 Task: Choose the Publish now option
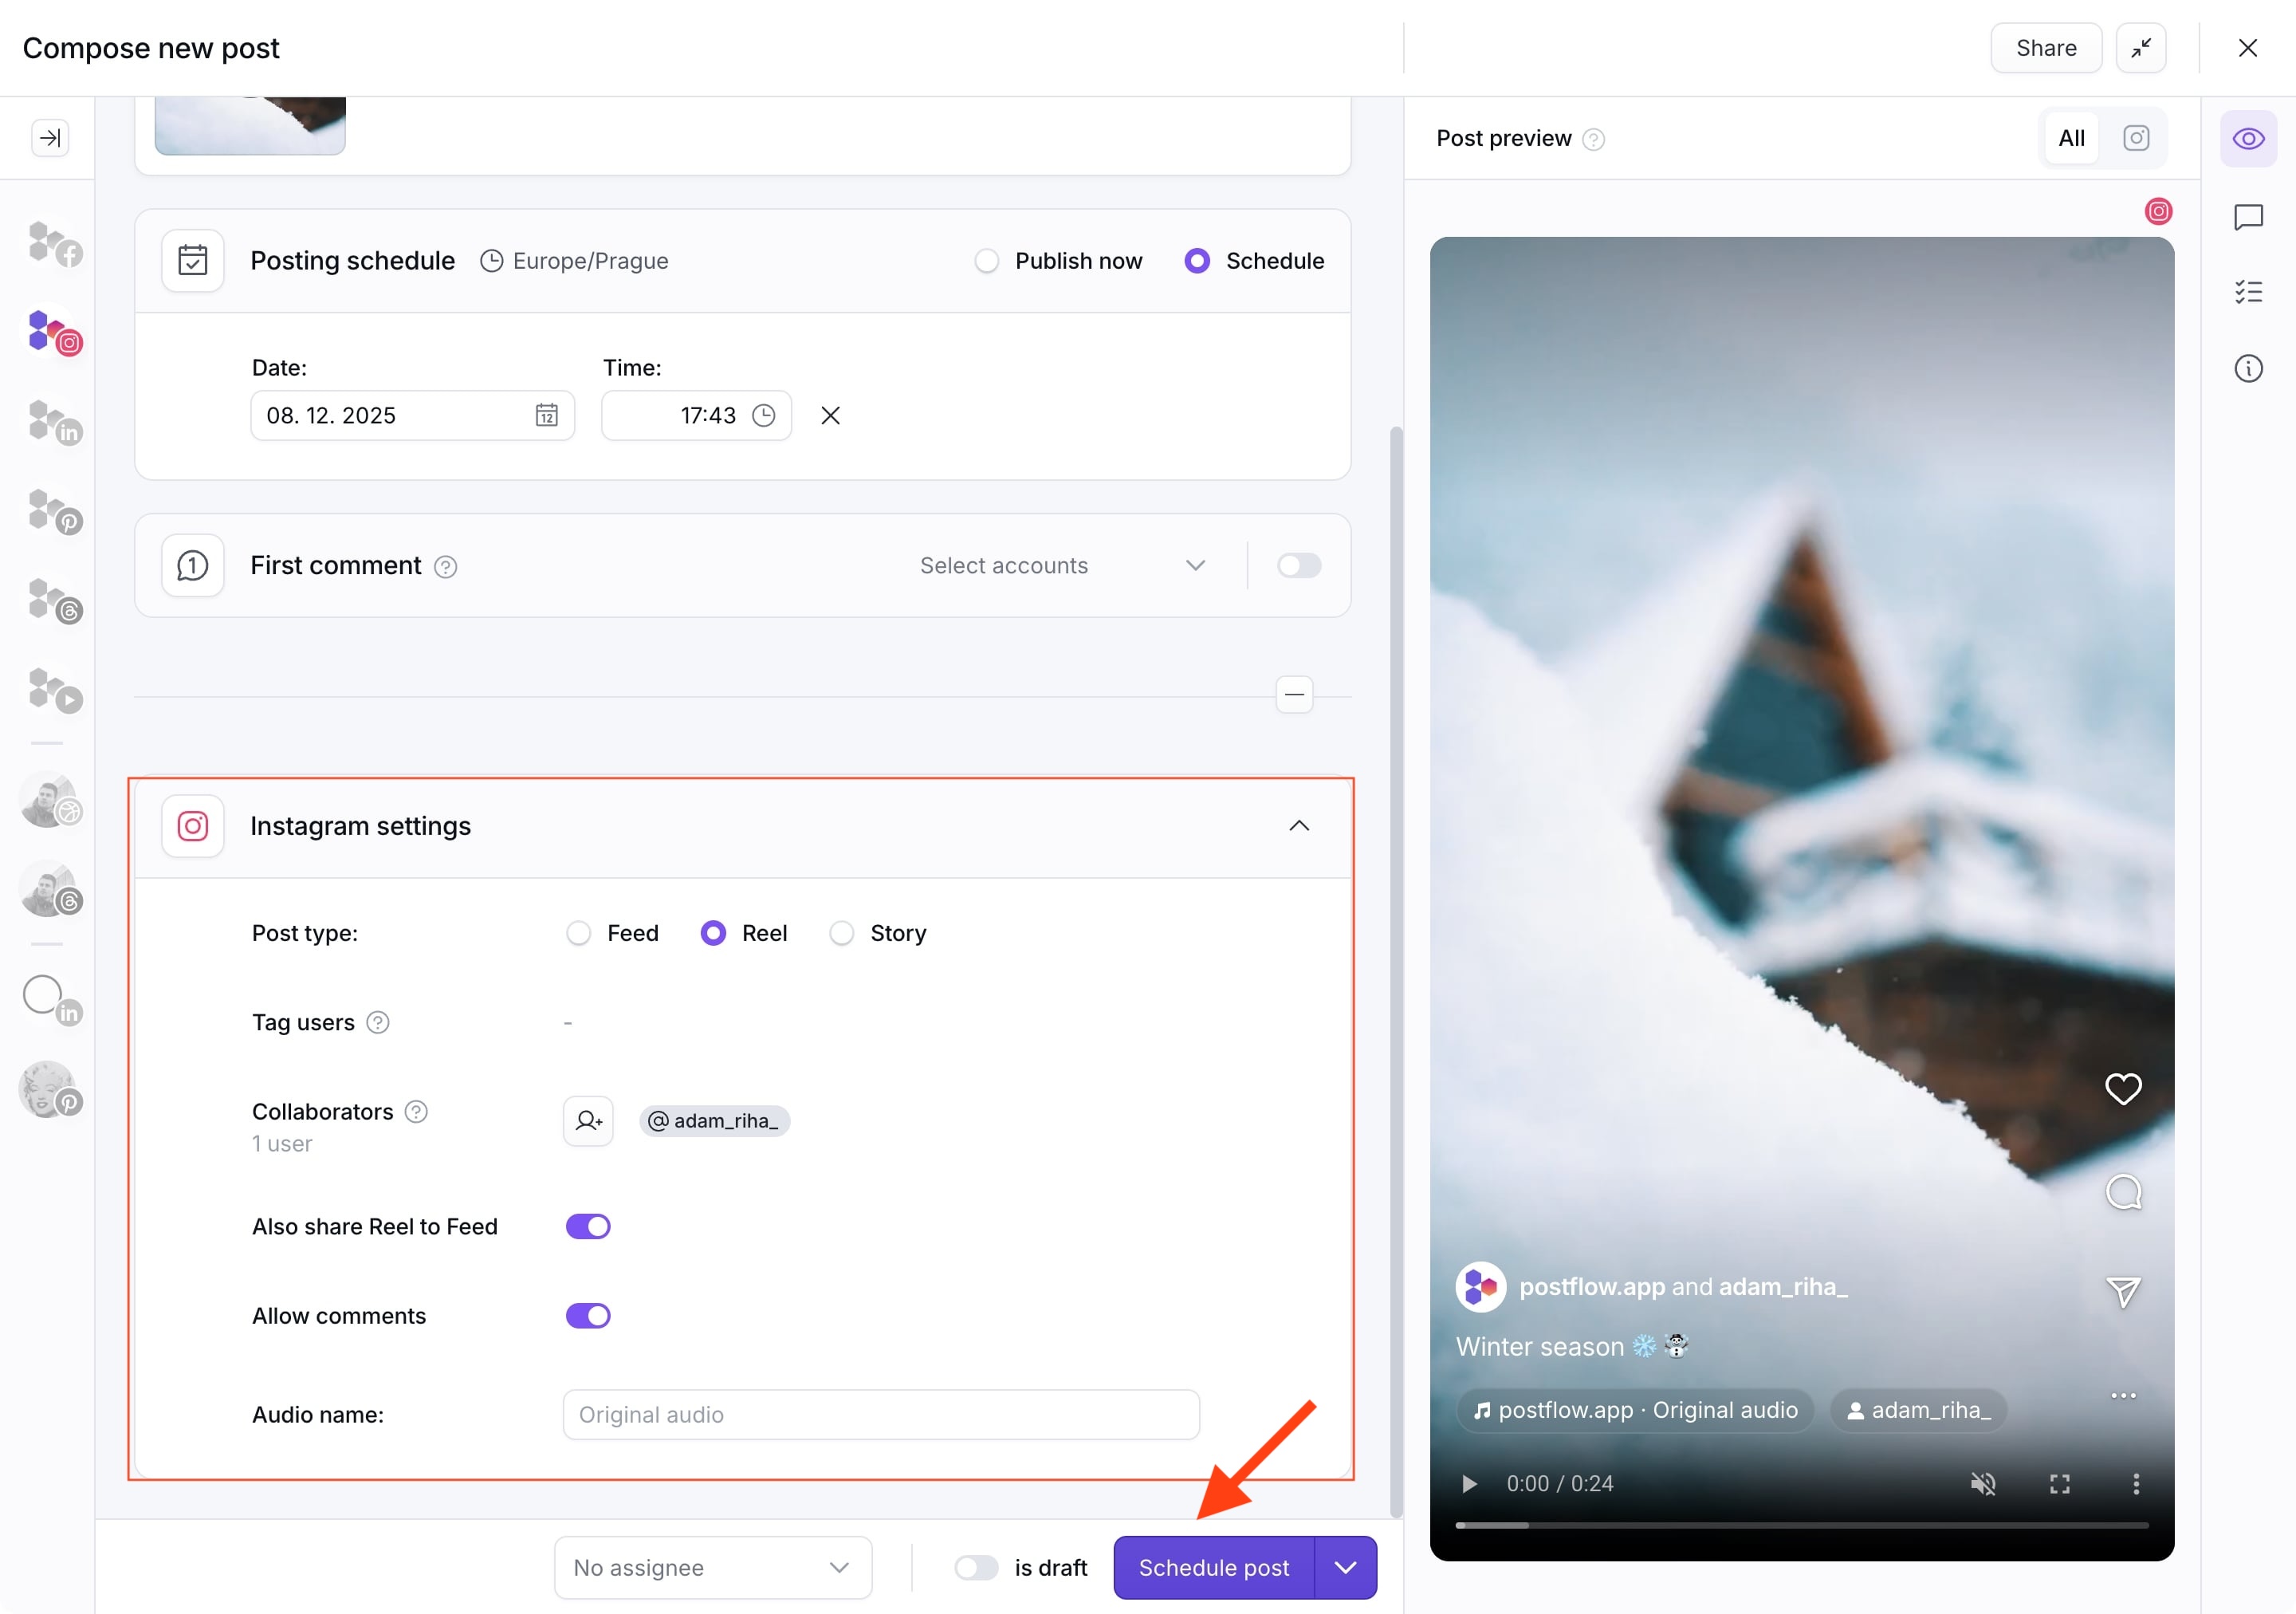(987, 261)
